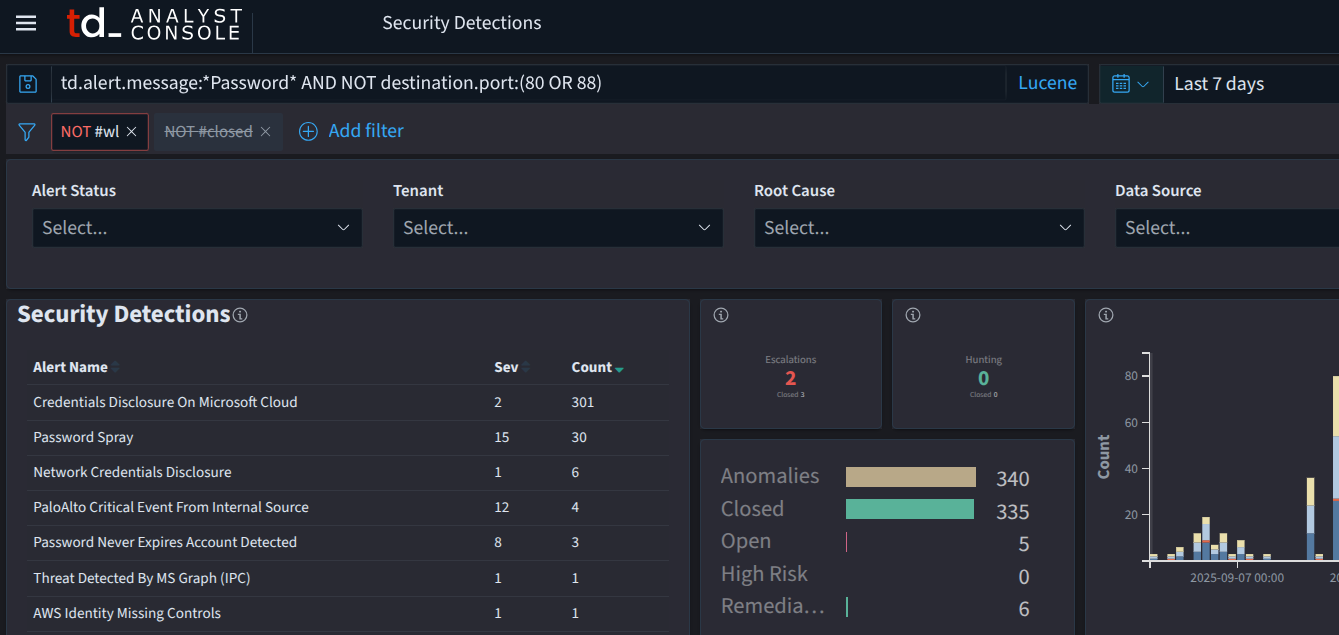Viewport: 1339px width, 635px height.
Task: Toggle the NOT #wl filter pill
Action: 89,132
